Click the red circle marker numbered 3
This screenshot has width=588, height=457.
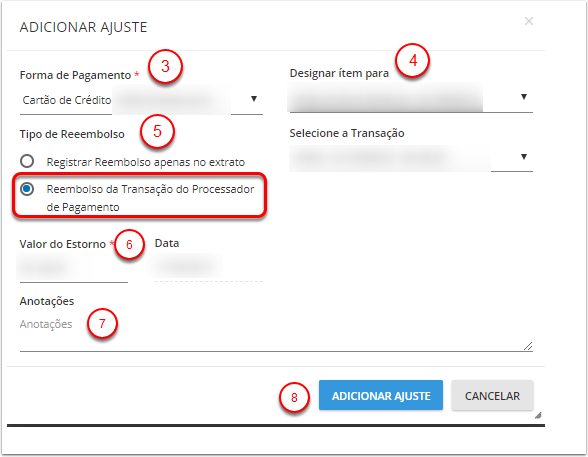165,66
